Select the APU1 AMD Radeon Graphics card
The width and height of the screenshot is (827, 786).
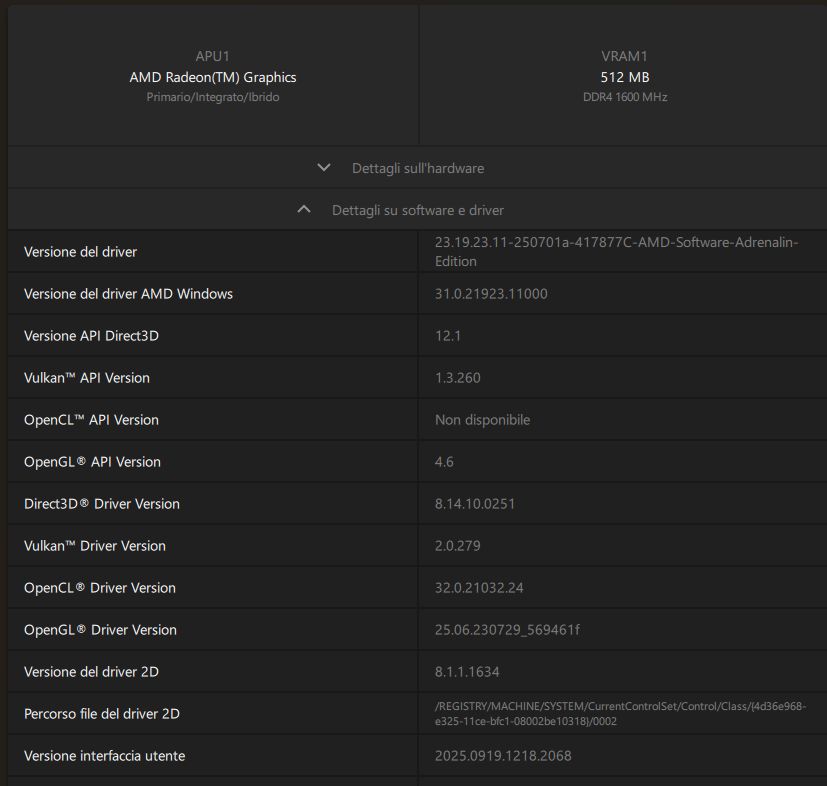pyautogui.click(x=213, y=77)
